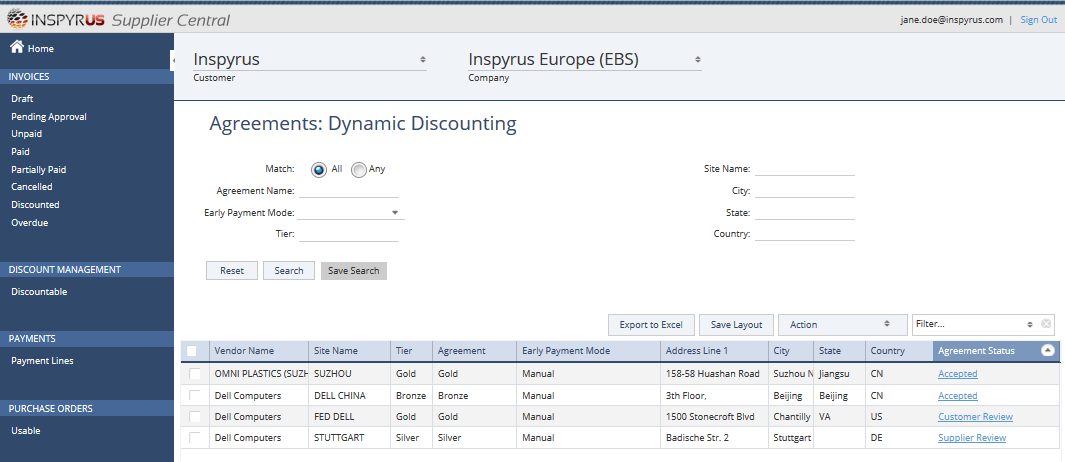Click the City input field
The width and height of the screenshot is (1065, 462).
(805, 191)
